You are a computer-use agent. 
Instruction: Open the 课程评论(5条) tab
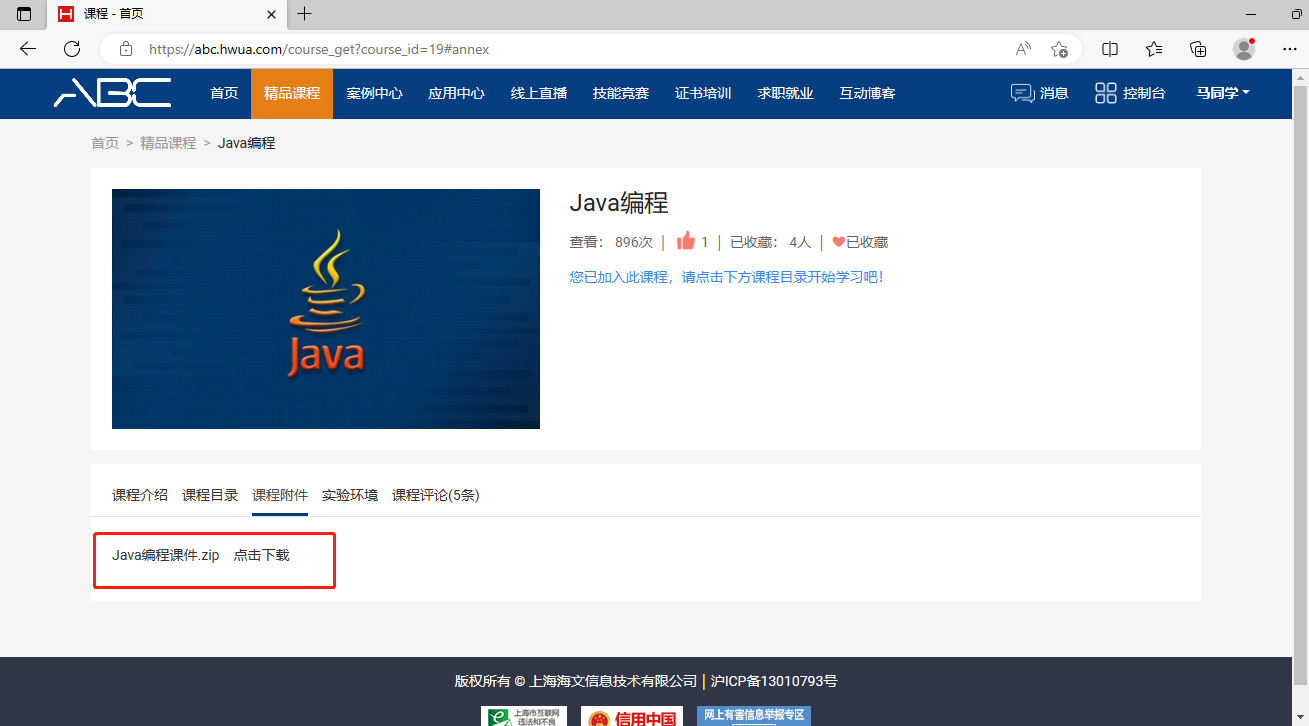[x=436, y=495]
